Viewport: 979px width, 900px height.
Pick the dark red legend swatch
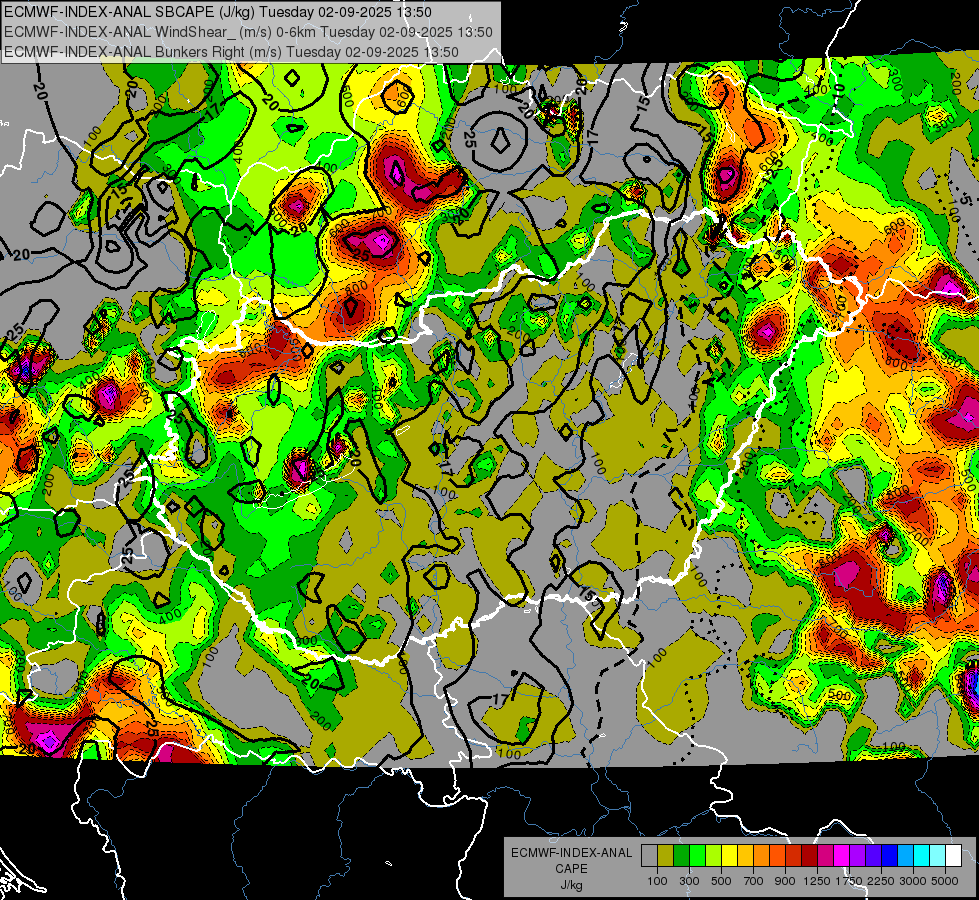pyautogui.click(x=809, y=856)
